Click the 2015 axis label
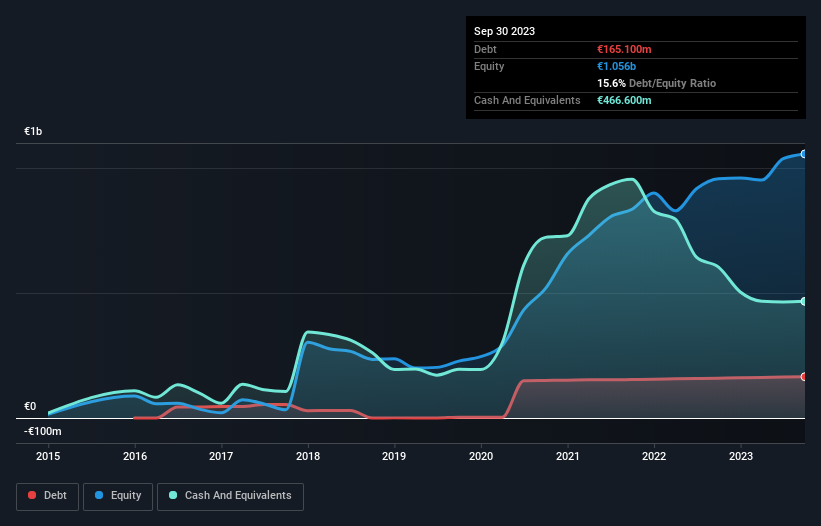 48,456
